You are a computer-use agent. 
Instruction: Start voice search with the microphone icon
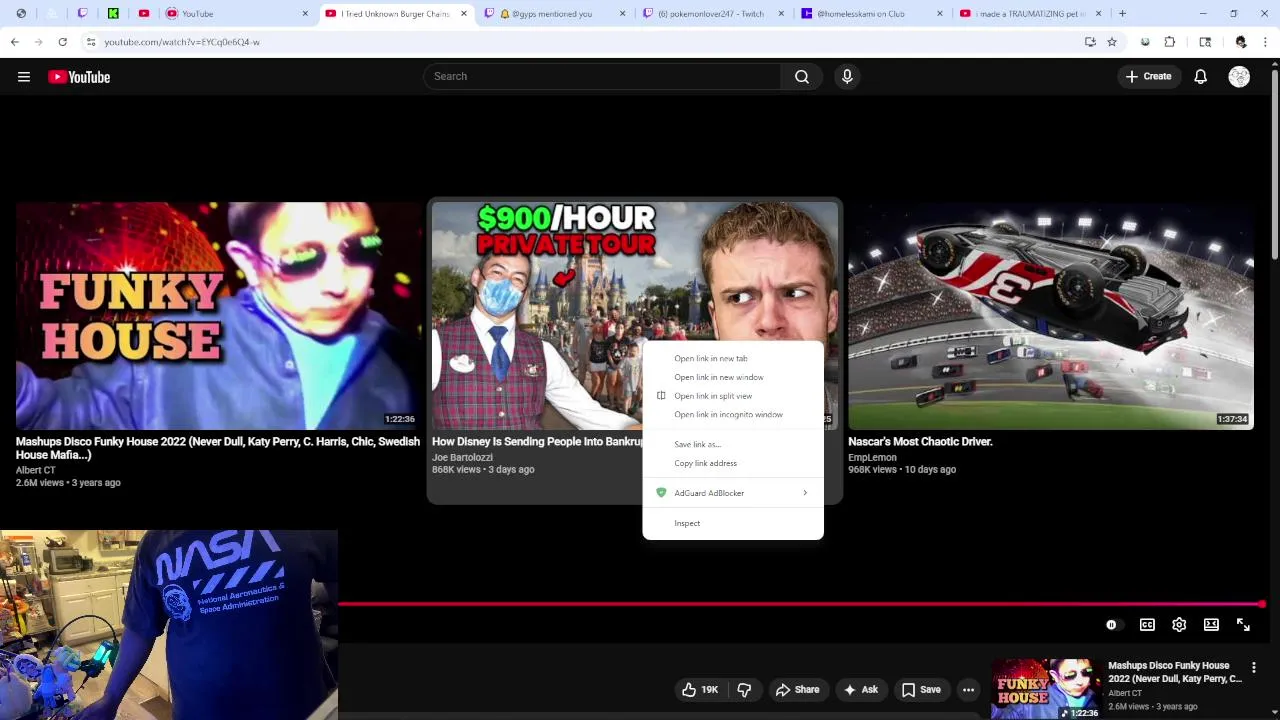(847, 77)
